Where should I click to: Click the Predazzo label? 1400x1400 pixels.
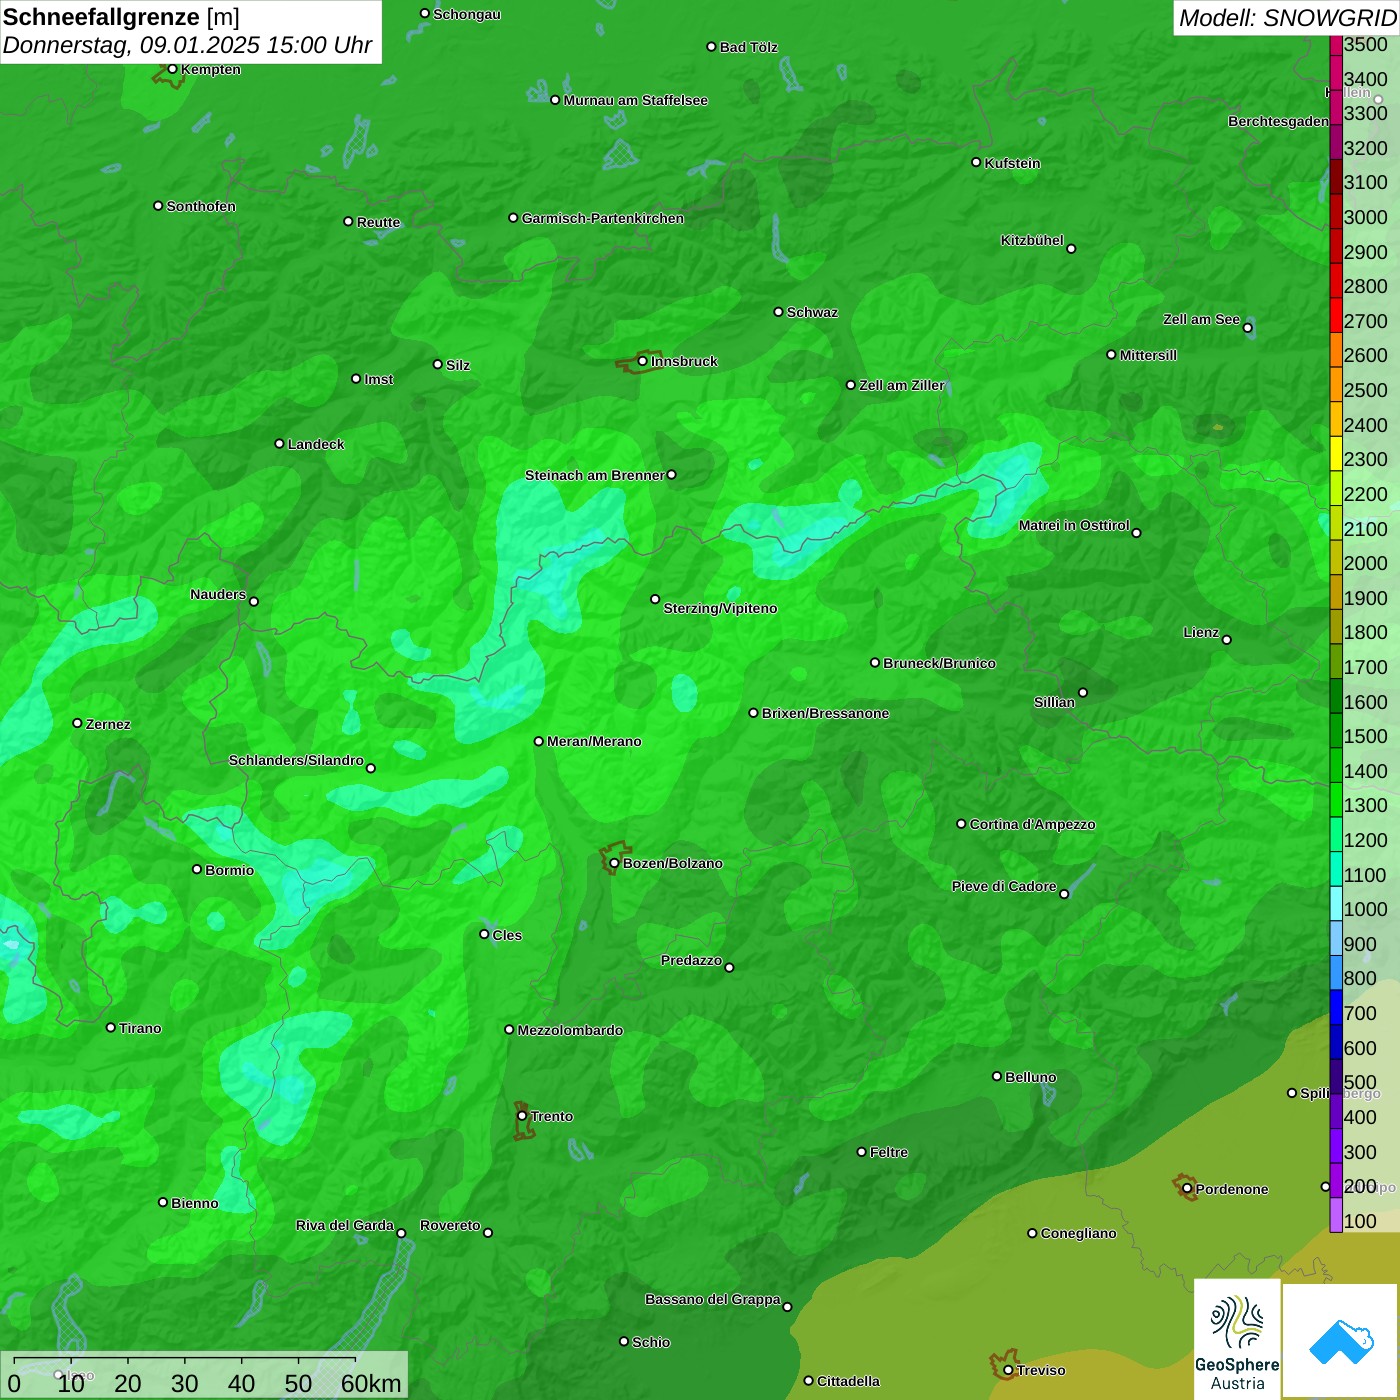(x=691, y=960)
